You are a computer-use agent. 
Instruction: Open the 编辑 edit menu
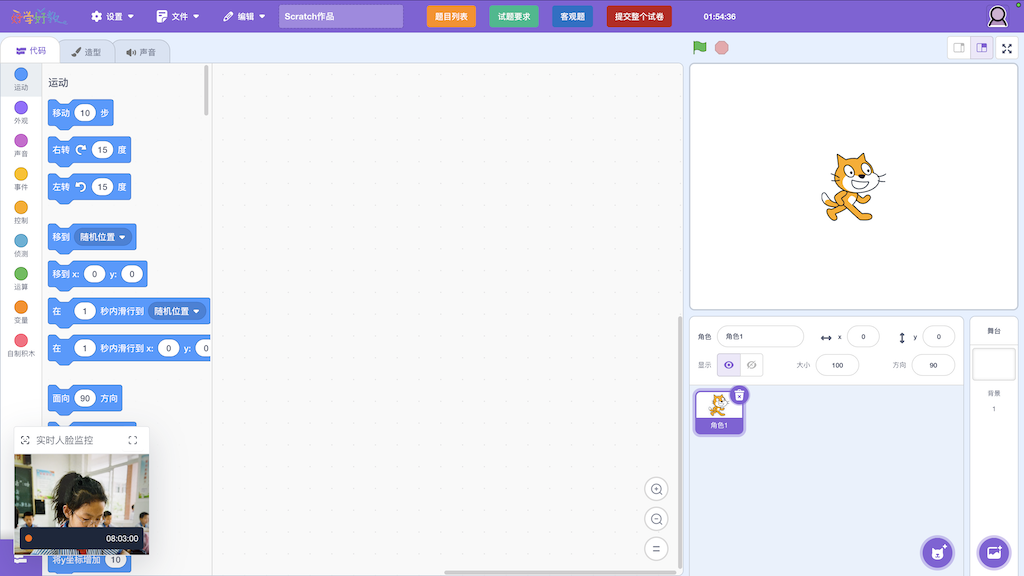(244, 16)
